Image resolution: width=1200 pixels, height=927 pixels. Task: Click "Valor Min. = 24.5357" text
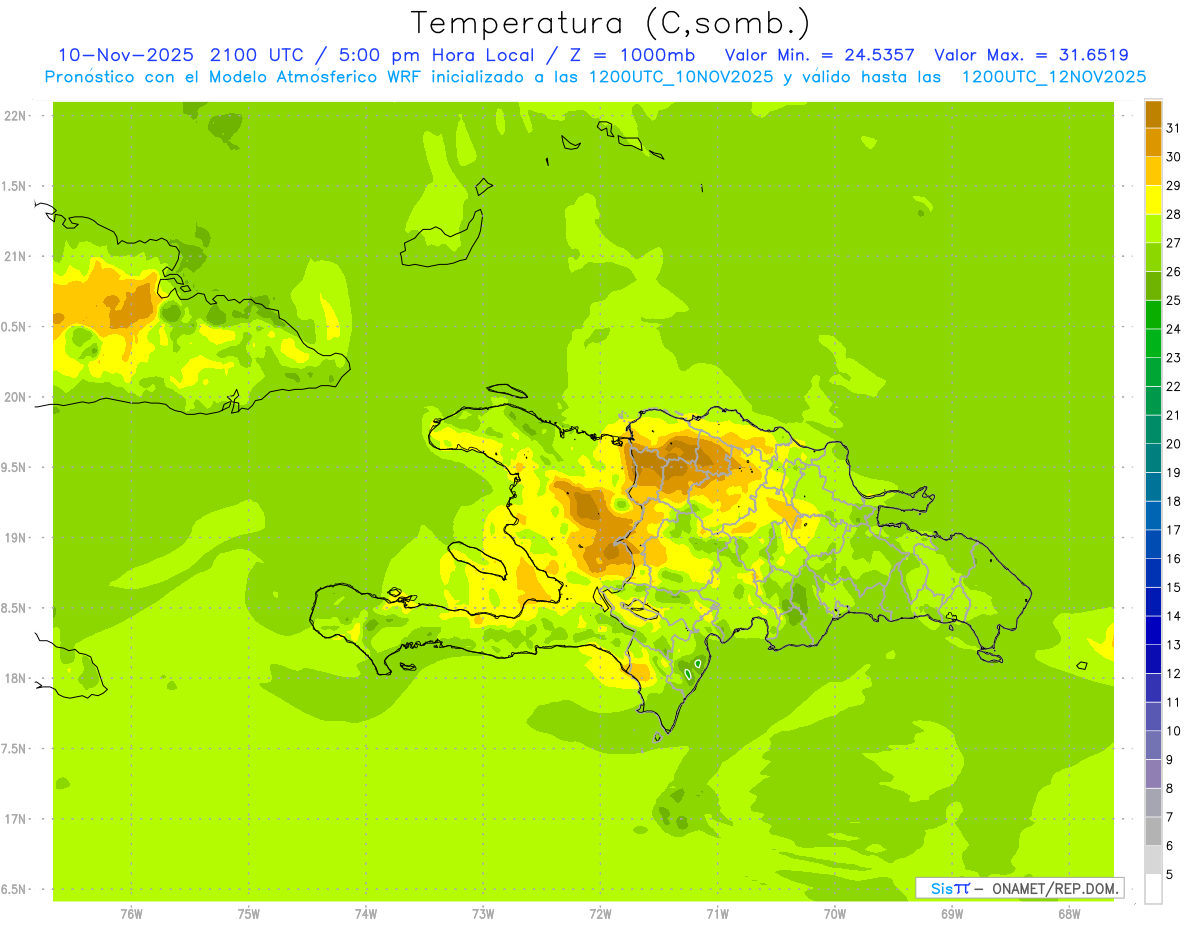point(819,55)
